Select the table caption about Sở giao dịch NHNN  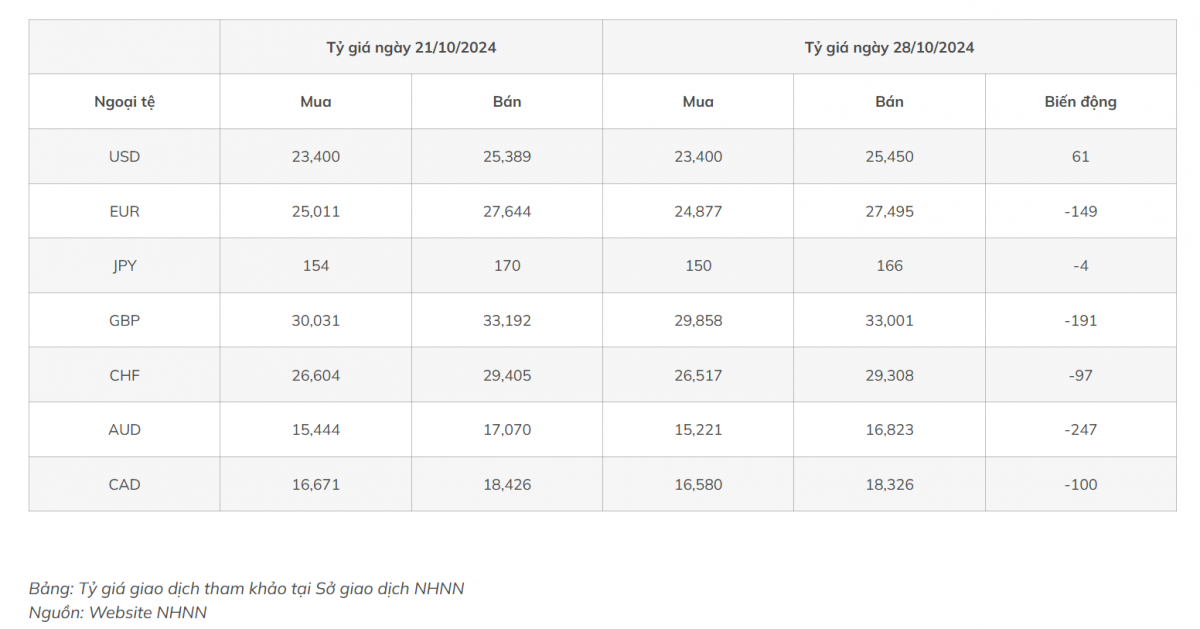click(x=247, y=588)
